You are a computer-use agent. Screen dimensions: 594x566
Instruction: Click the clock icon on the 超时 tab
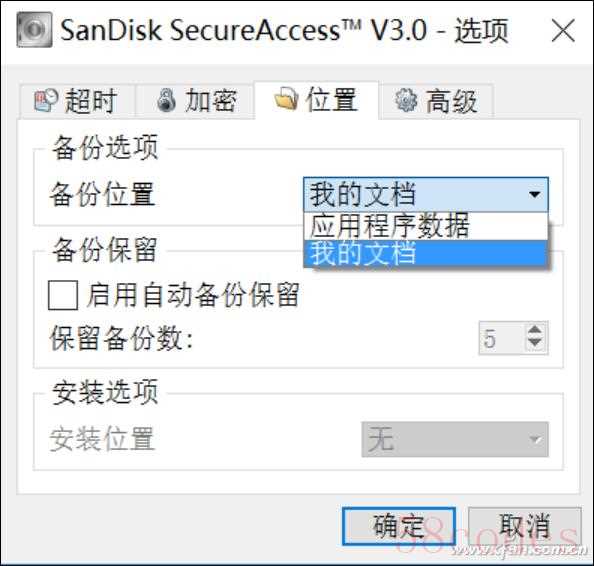pyautogui.click(x=46, y=100)
